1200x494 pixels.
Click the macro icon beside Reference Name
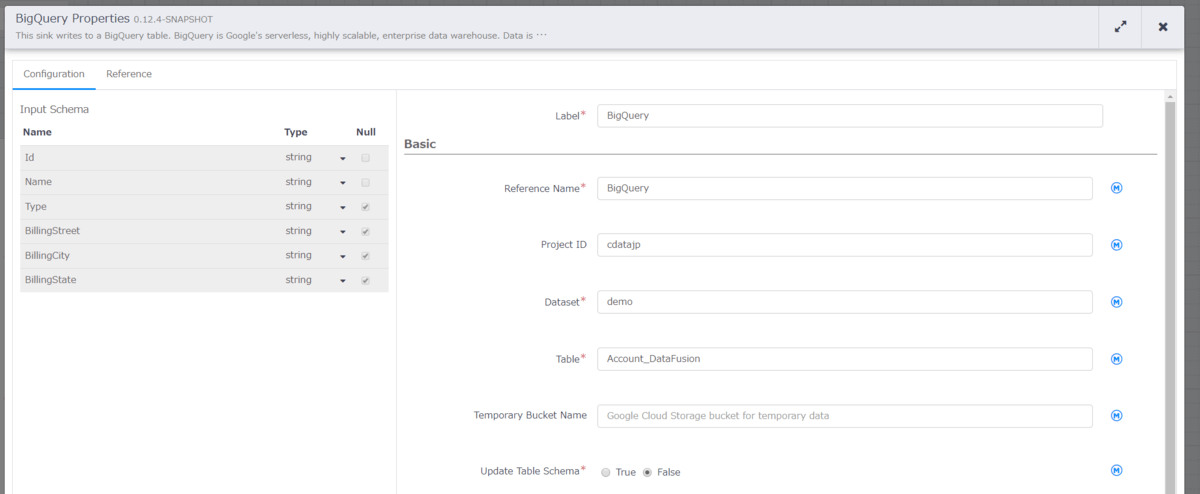(x=1117, y=188)
